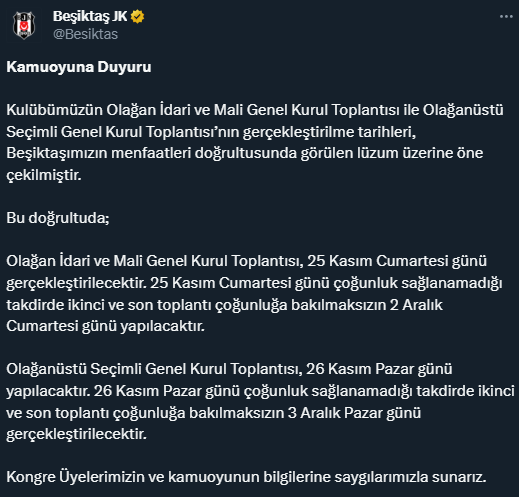Select the word Beşiktaşımızın
Screen dimensions: 519x497
[57, 154]
